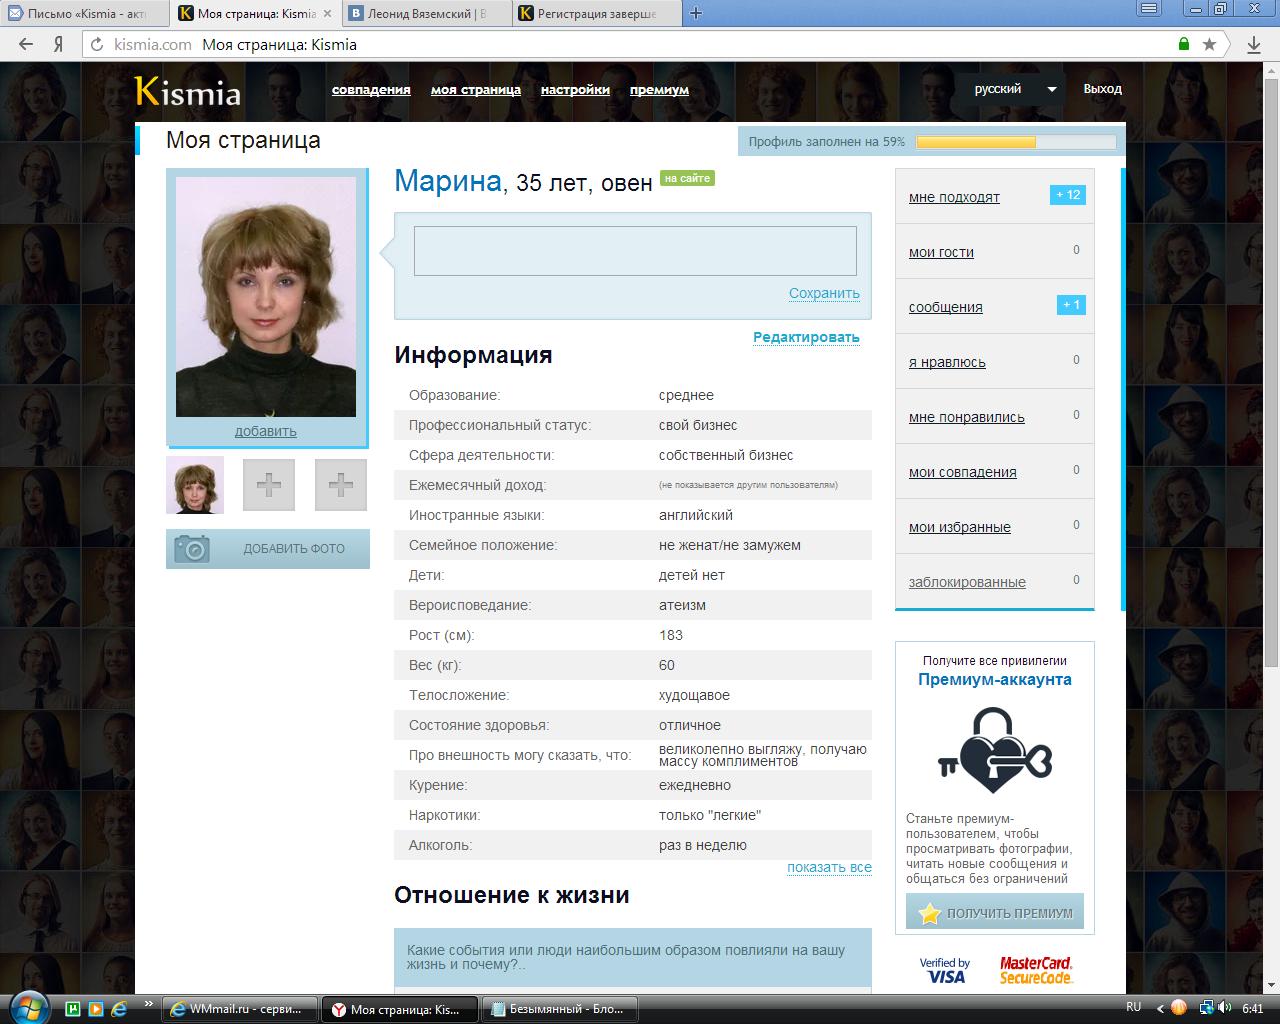The height and width of the screenshot is (1024, 1280).
Task: Click the MasterCard SecureCode logo
Action: [1036, 970]
